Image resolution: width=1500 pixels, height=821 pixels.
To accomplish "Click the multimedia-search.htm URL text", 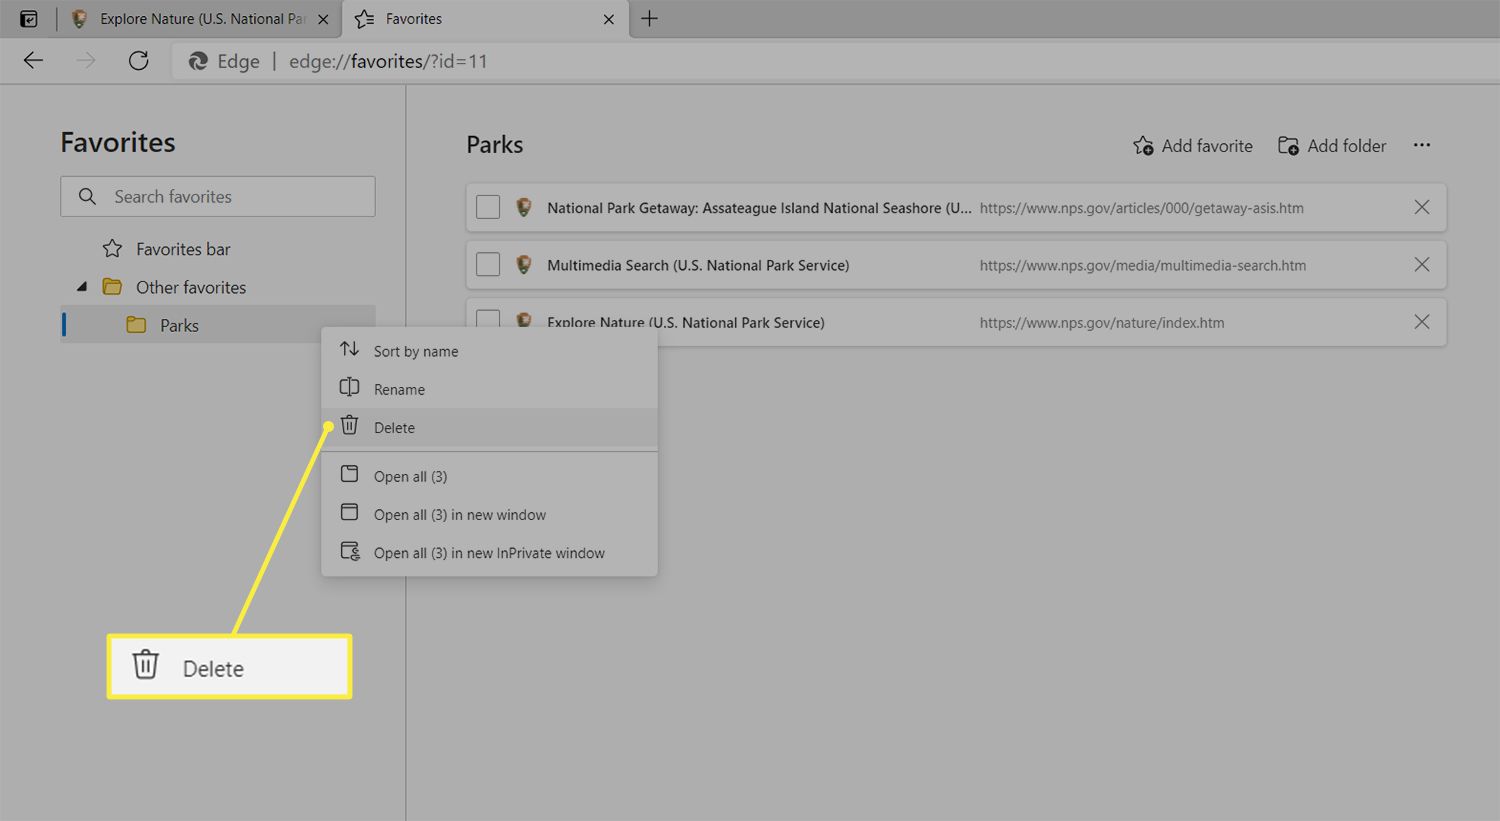I will click(x=1143, y=265).
